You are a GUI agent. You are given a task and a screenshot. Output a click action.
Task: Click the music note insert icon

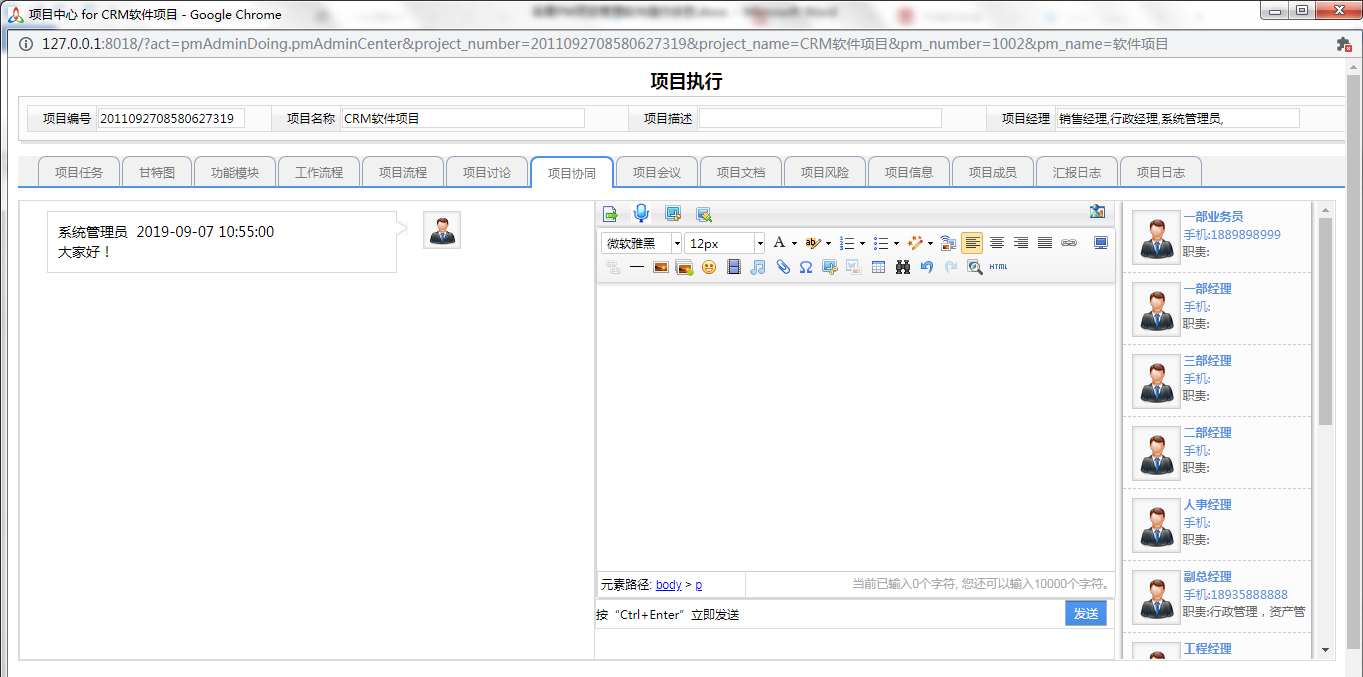click(x=758, y=267)
